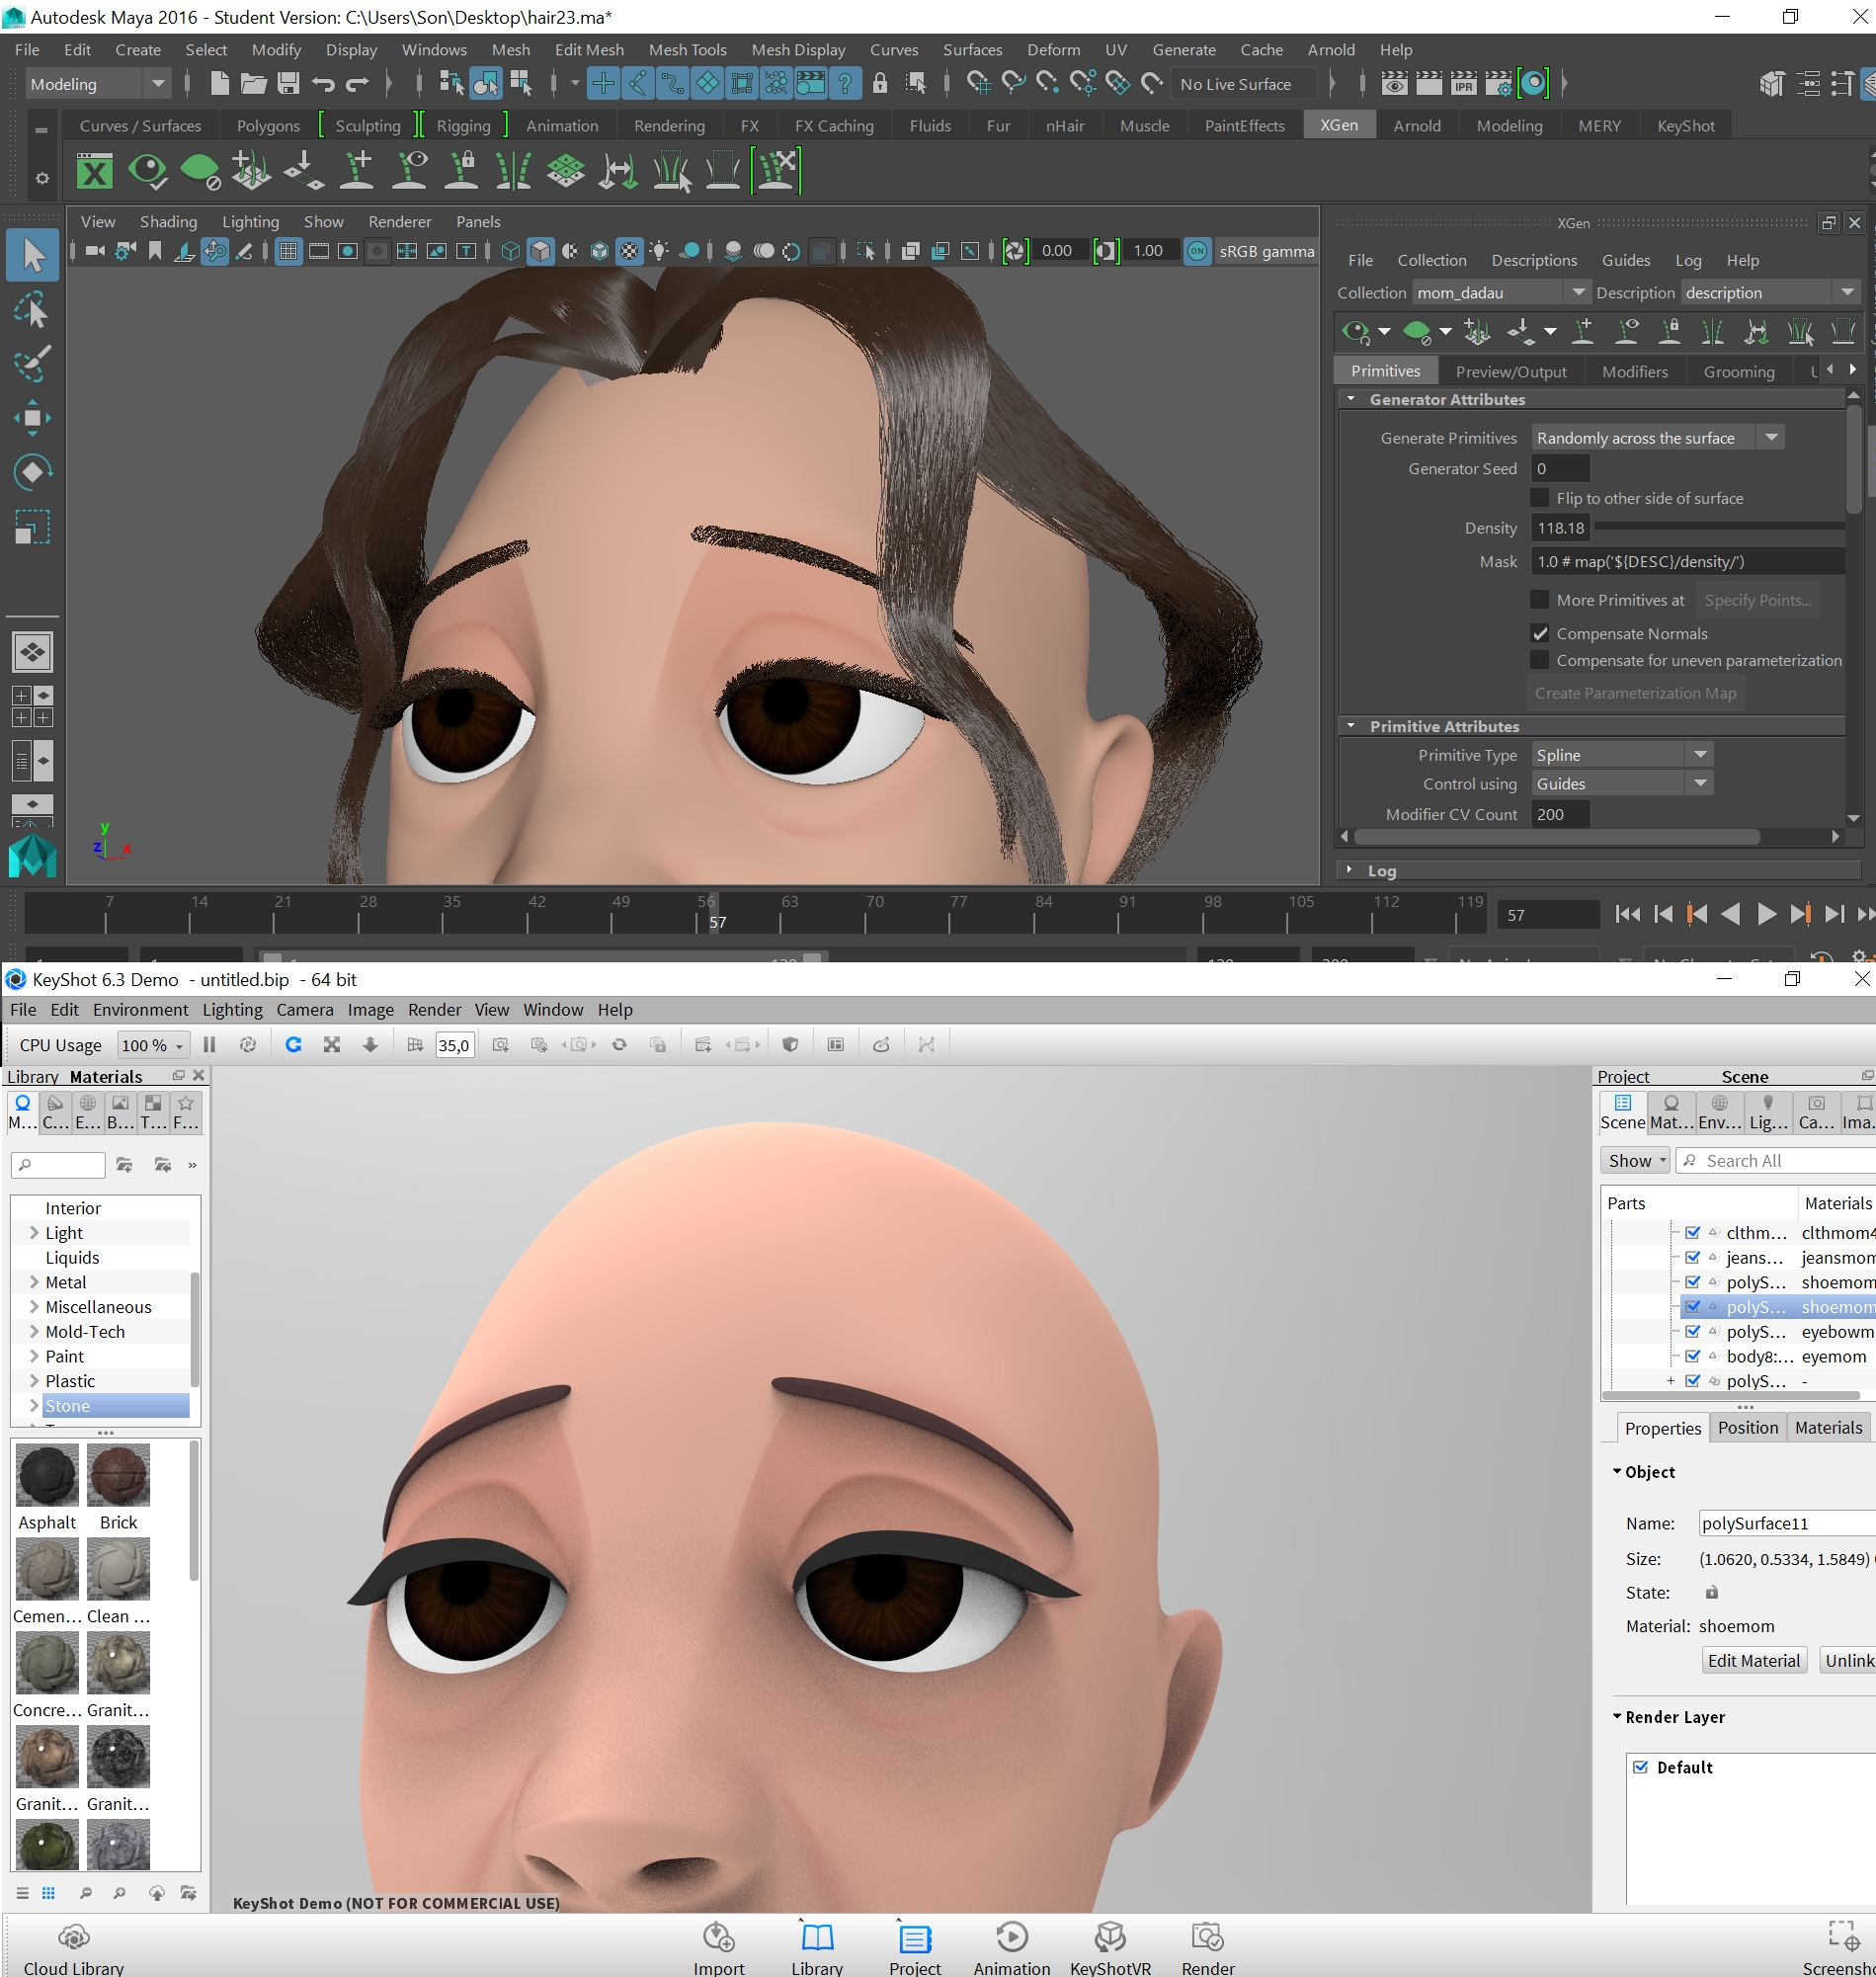The width and height of the screenshot is (1876, 1977).
Task: Select the Asphalt material thumbnail
Action: click(x=46, y=1475)
